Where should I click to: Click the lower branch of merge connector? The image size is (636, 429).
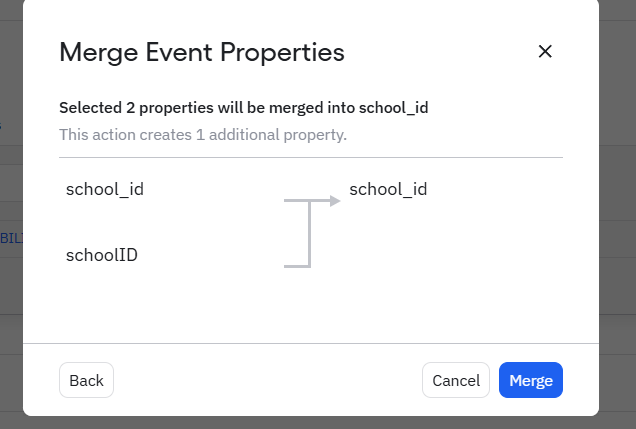point(297,266)
